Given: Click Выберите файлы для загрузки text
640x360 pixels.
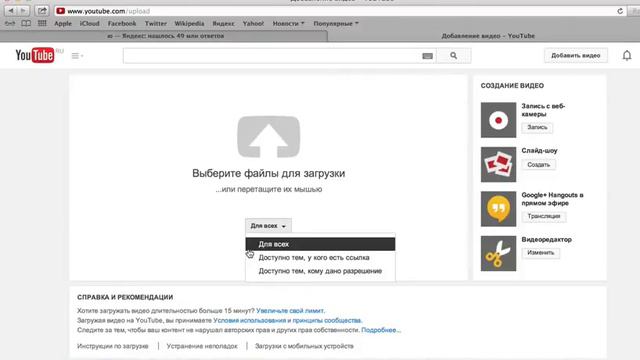Looking at the screenshot, I should coord(269,173).
